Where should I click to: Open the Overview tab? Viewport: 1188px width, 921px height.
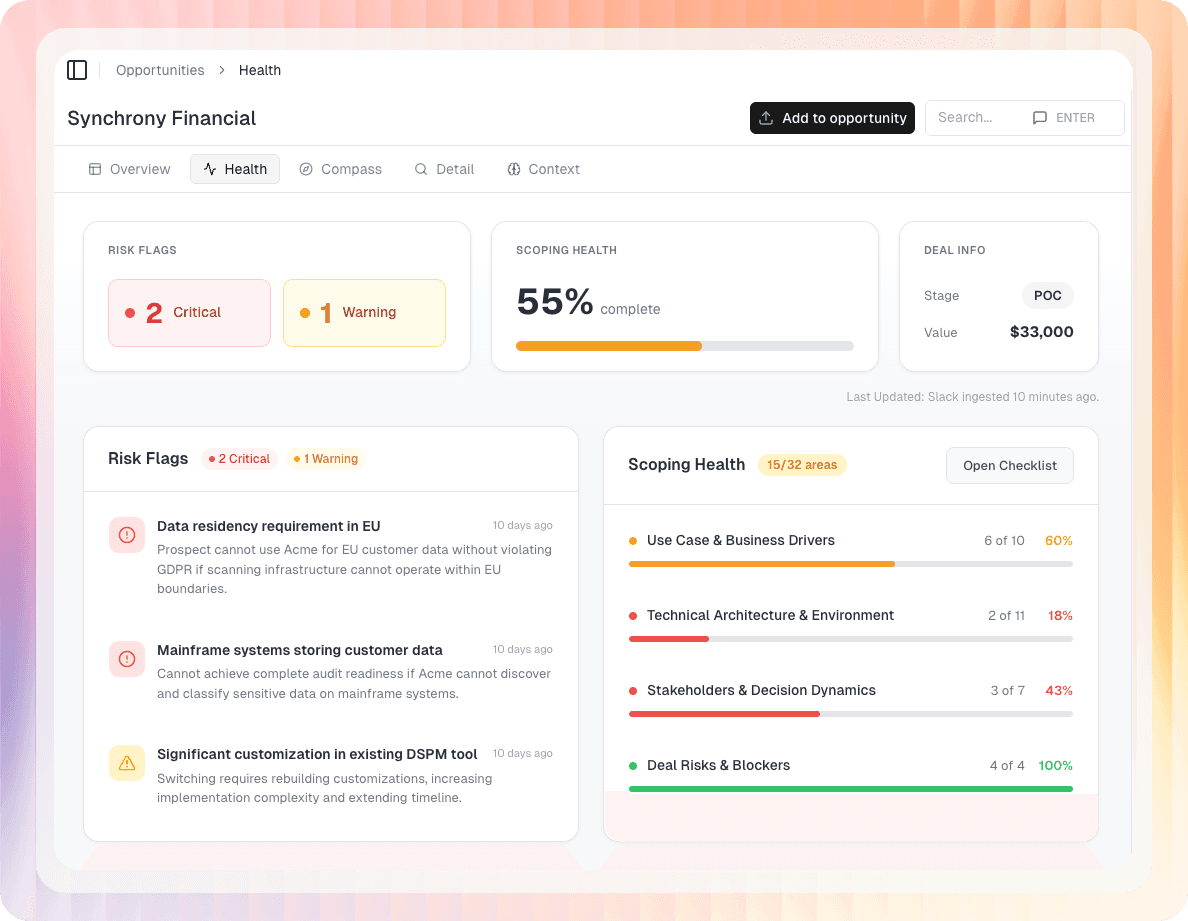click(130, 169)
